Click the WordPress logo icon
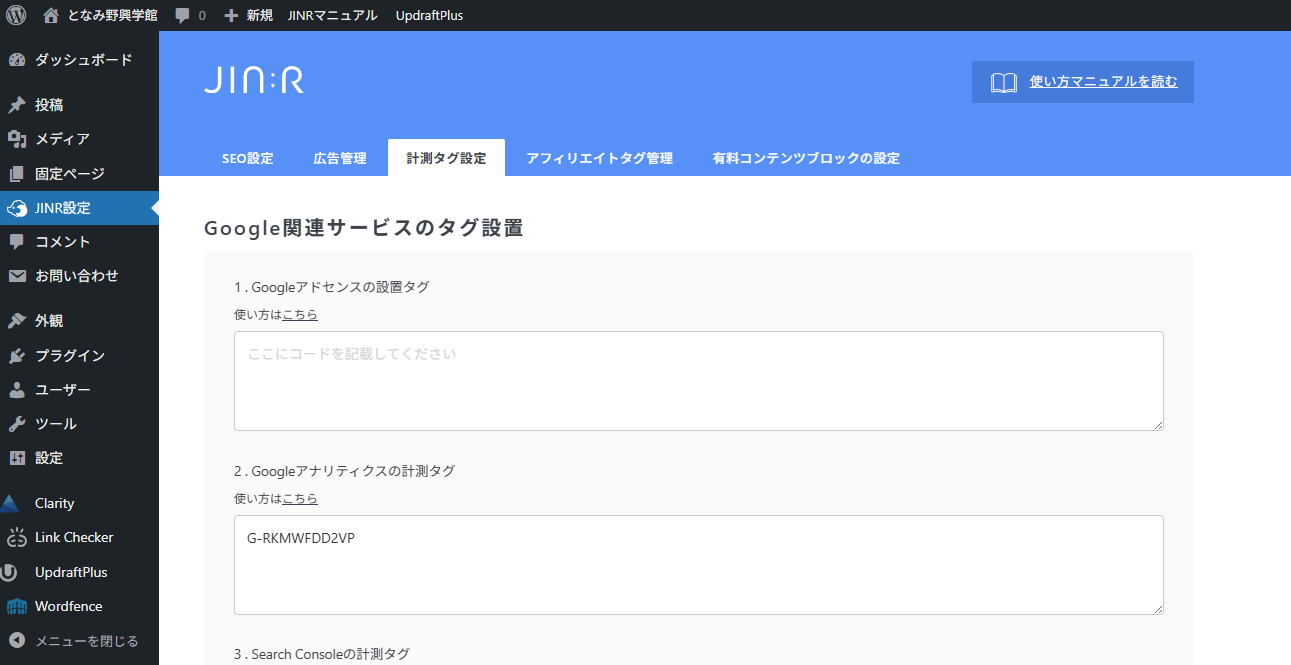This screenshot has width=1291, height=665. click(16, 15)
